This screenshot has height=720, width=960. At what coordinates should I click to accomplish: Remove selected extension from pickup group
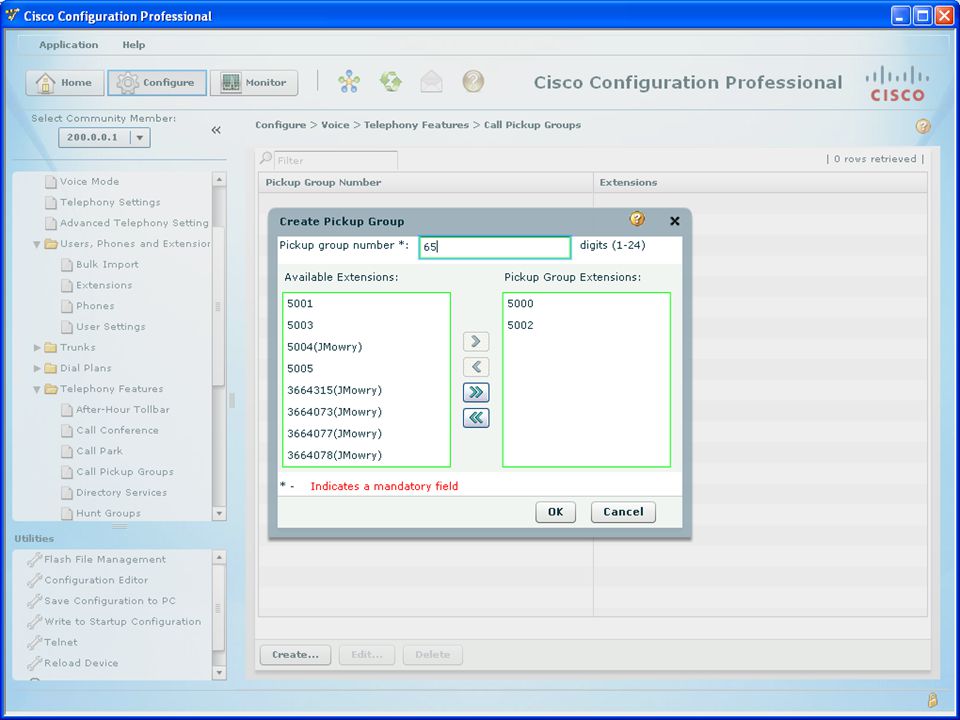pyautogui.click(x=476, y=367)
